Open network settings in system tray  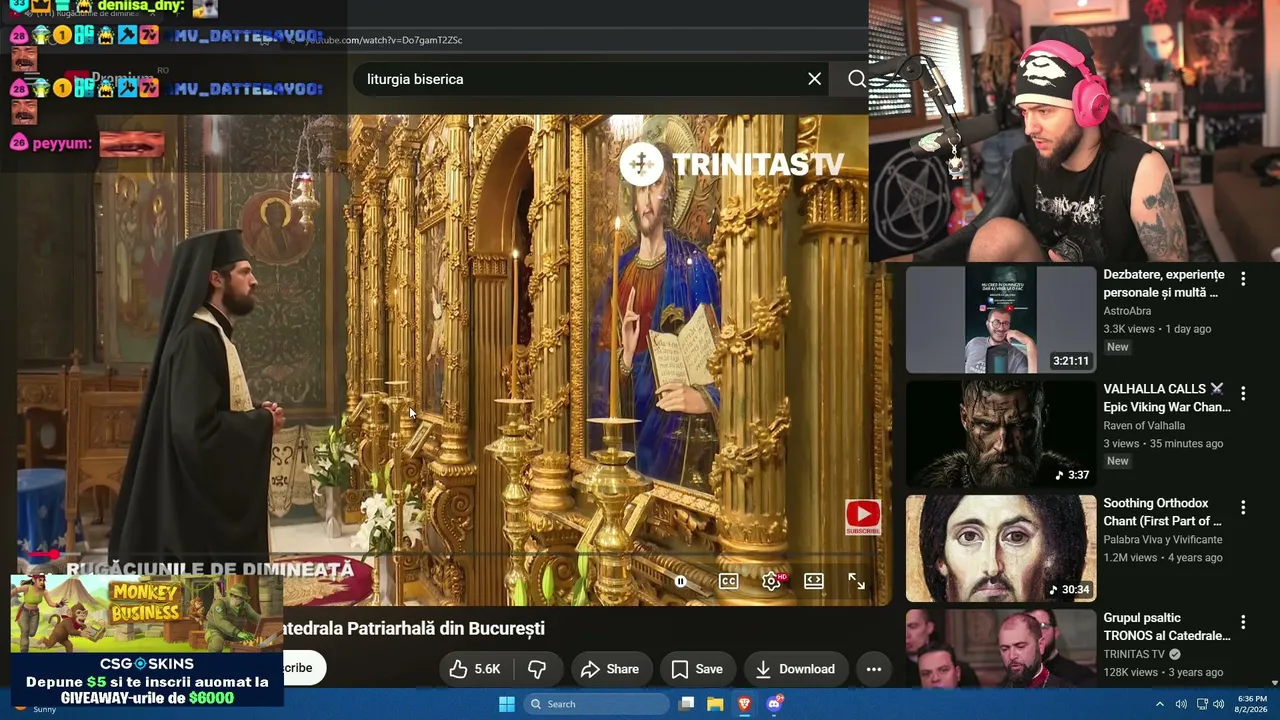(x=1202, y=704)
